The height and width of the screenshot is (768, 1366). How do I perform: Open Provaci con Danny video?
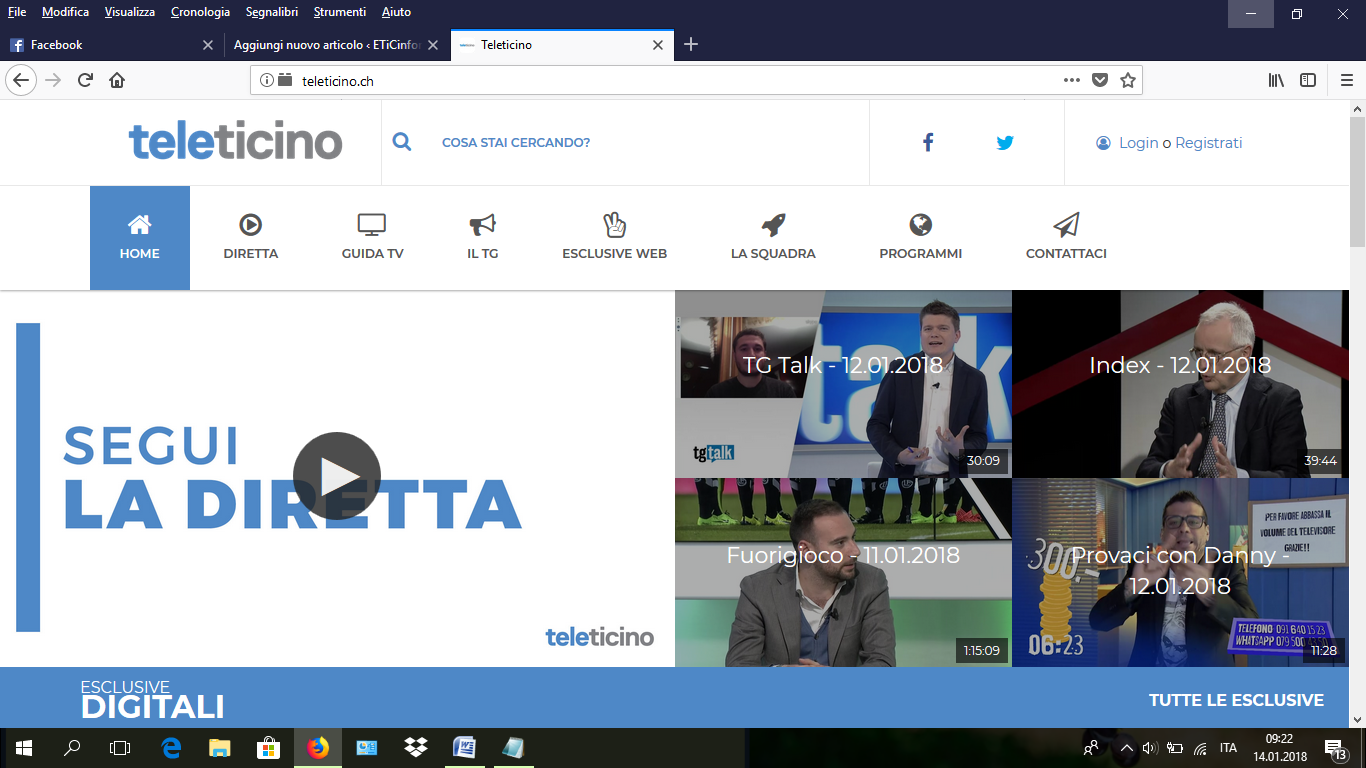pyautogui.click(x=1181, y=572)
